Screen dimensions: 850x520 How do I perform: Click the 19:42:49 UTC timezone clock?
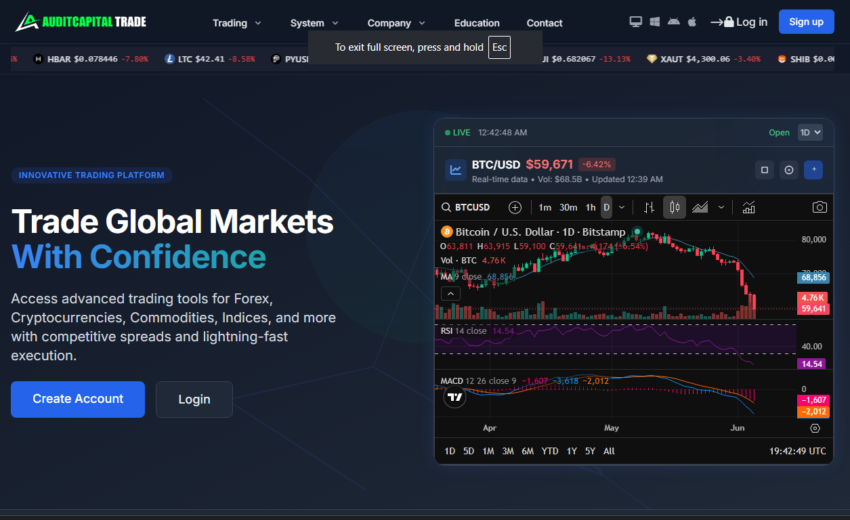[797, 451]
